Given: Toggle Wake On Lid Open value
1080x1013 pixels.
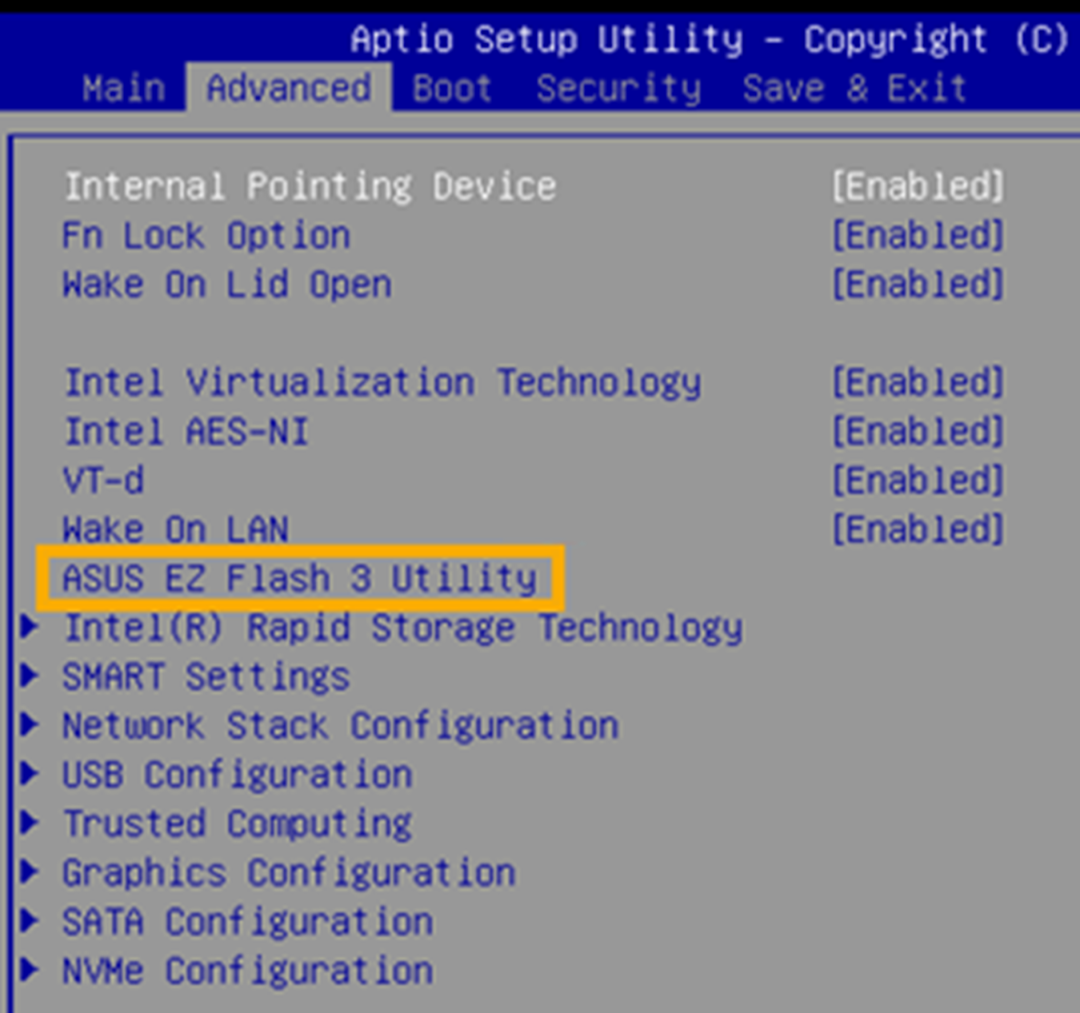Looking at the screenshot, I should [x=917, y=284].
